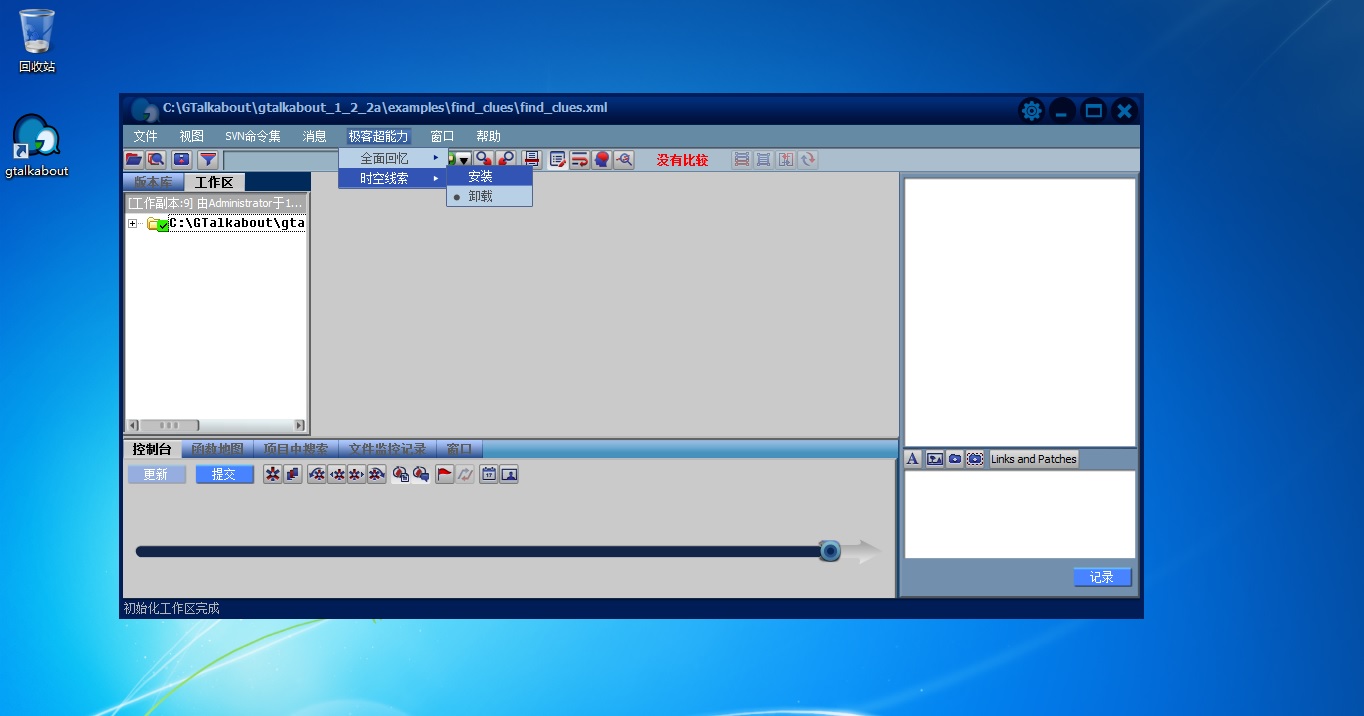The width and height of the screenshot is (1364, 716).
Task: Select the C:\GTalkabout\gta tree item
Action: 237,223
